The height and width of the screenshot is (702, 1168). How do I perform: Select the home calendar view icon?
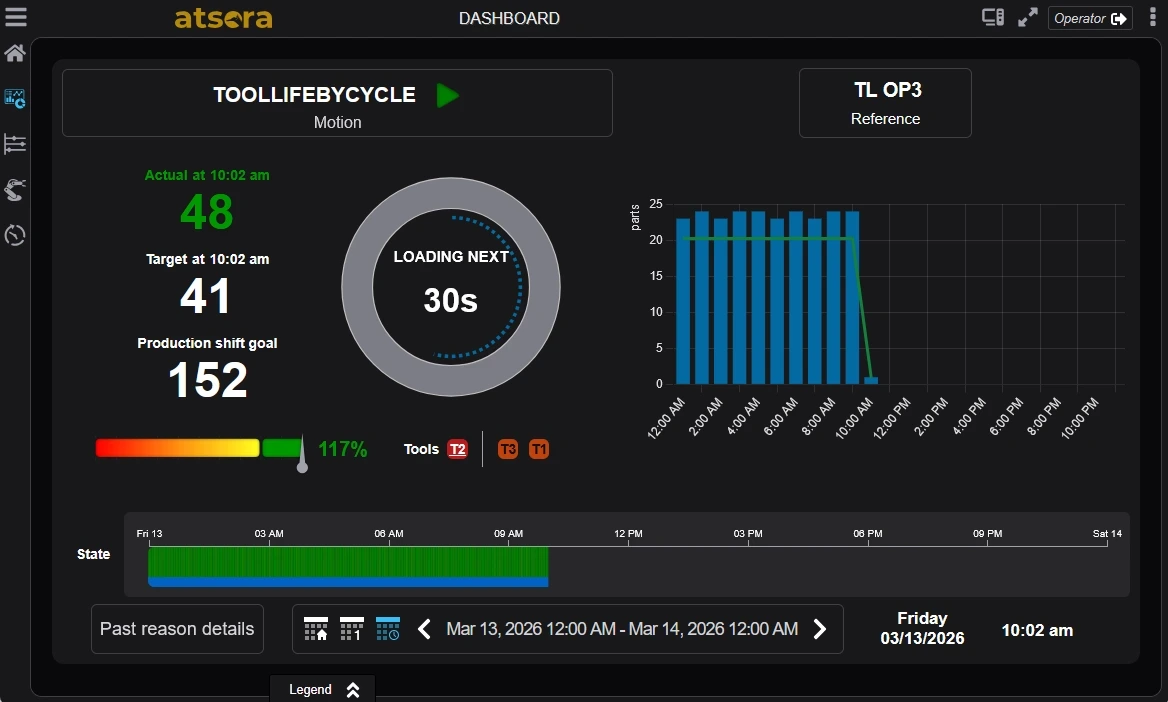(314, 629)
